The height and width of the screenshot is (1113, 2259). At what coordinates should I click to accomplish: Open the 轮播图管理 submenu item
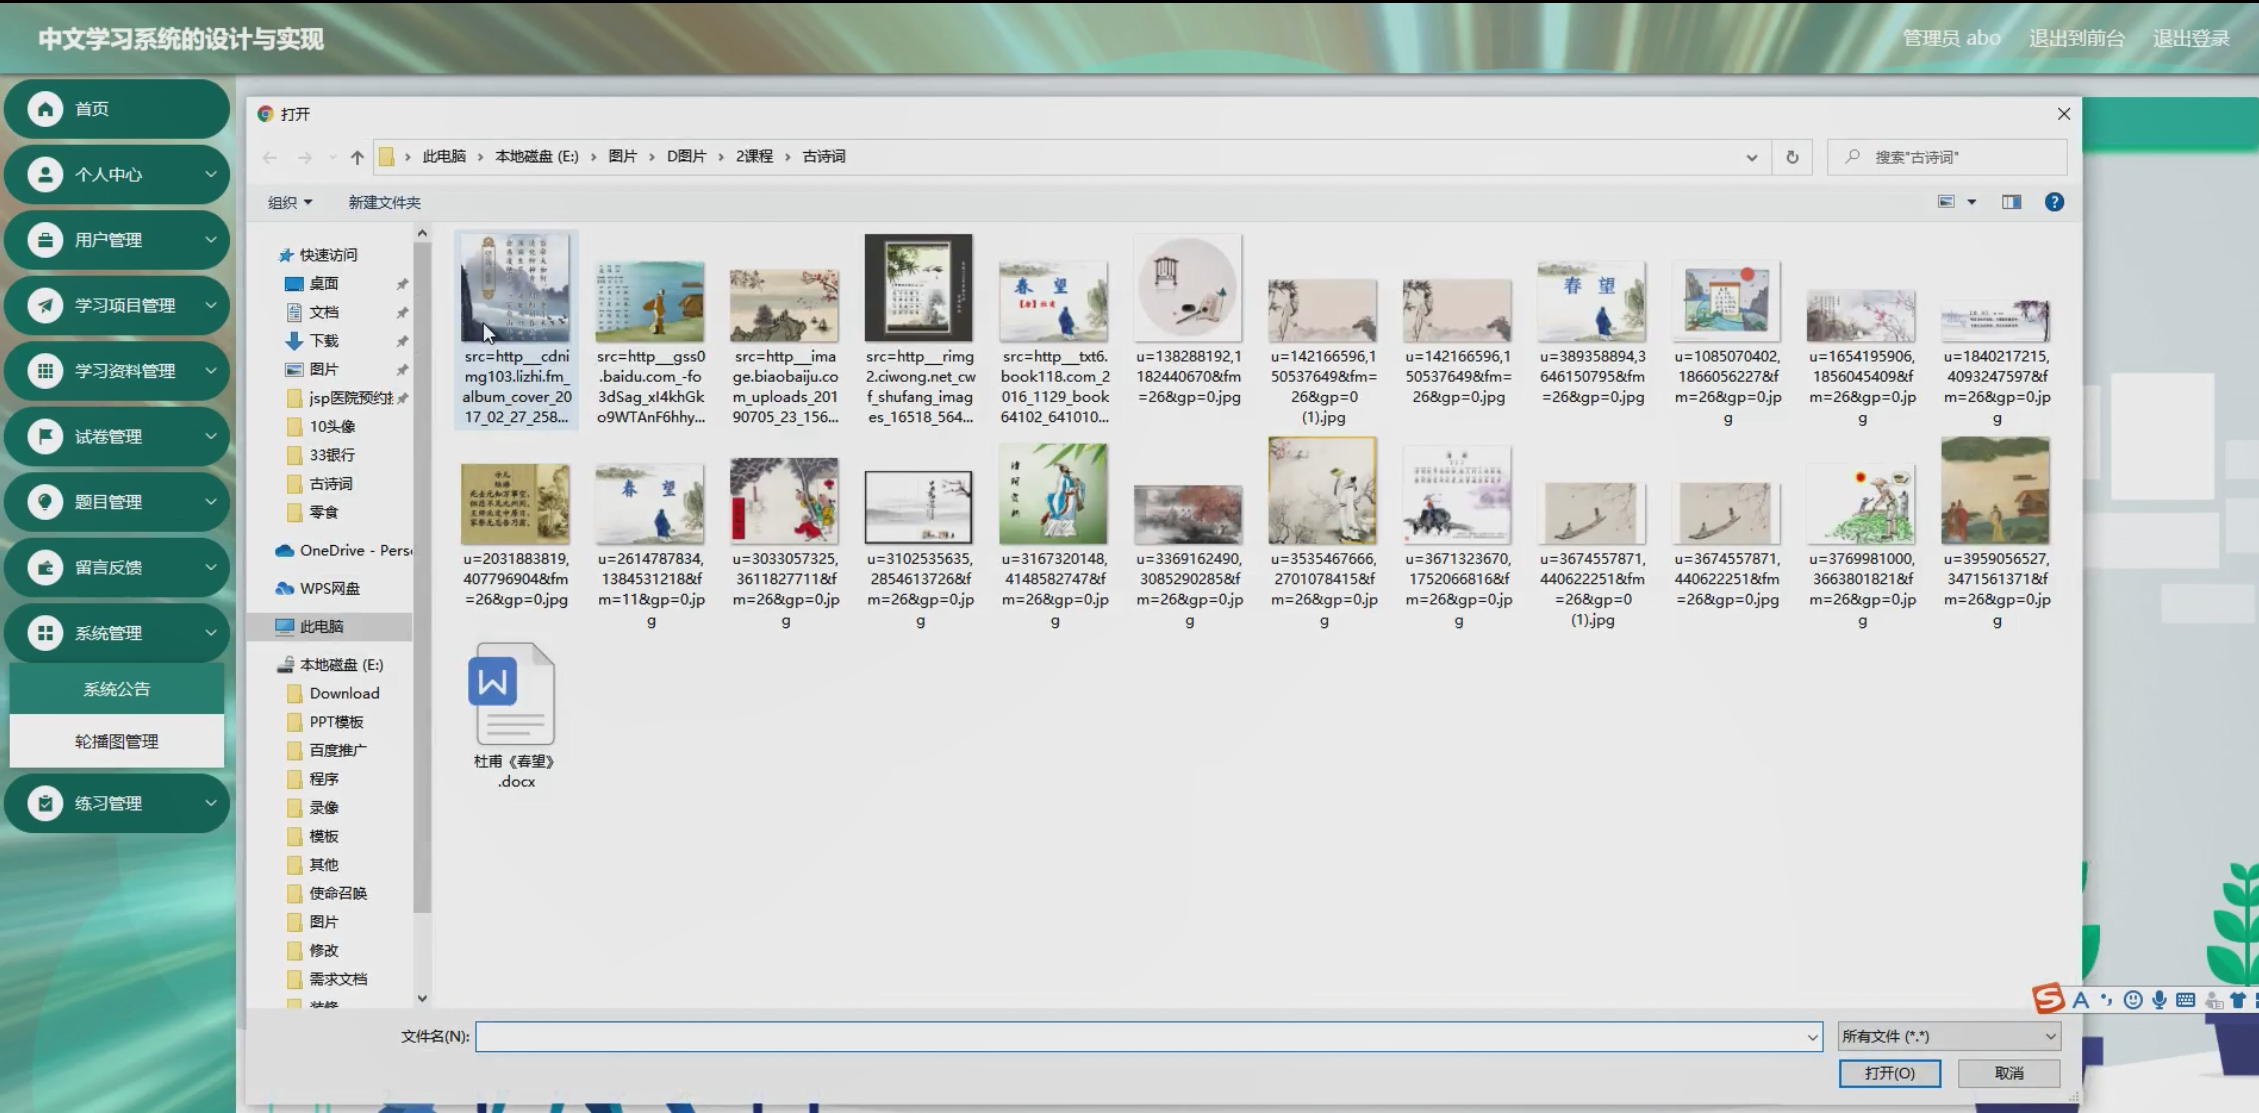[x=117, y=741]
